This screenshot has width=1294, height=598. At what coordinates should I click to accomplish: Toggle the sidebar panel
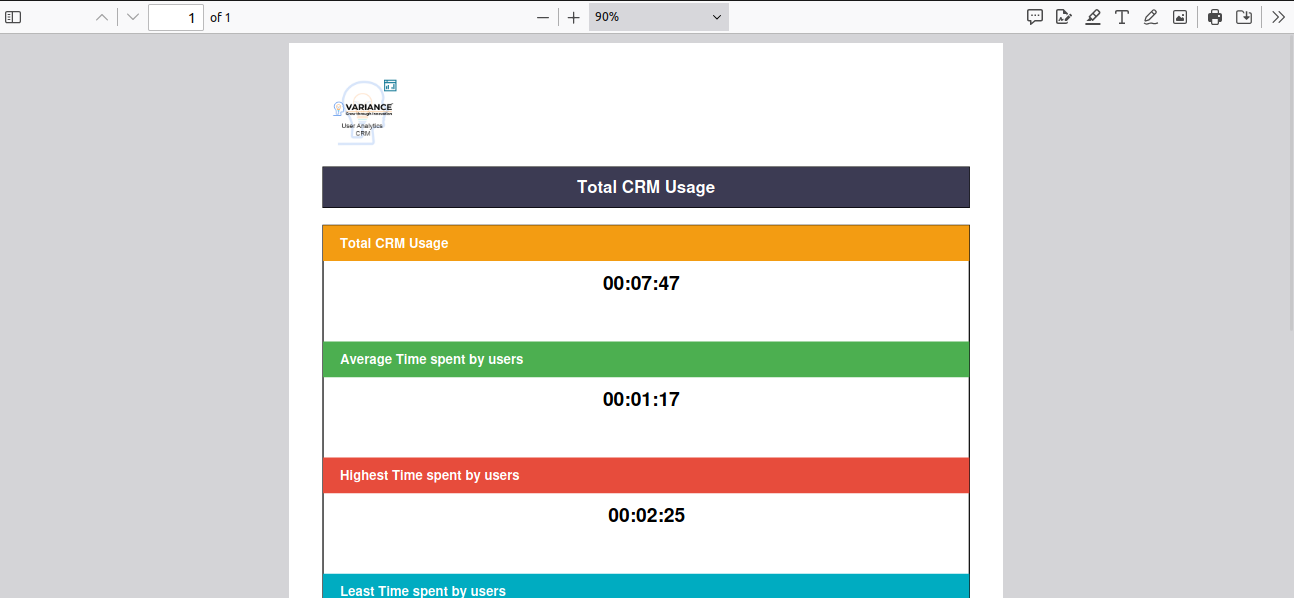click(13, 17)
